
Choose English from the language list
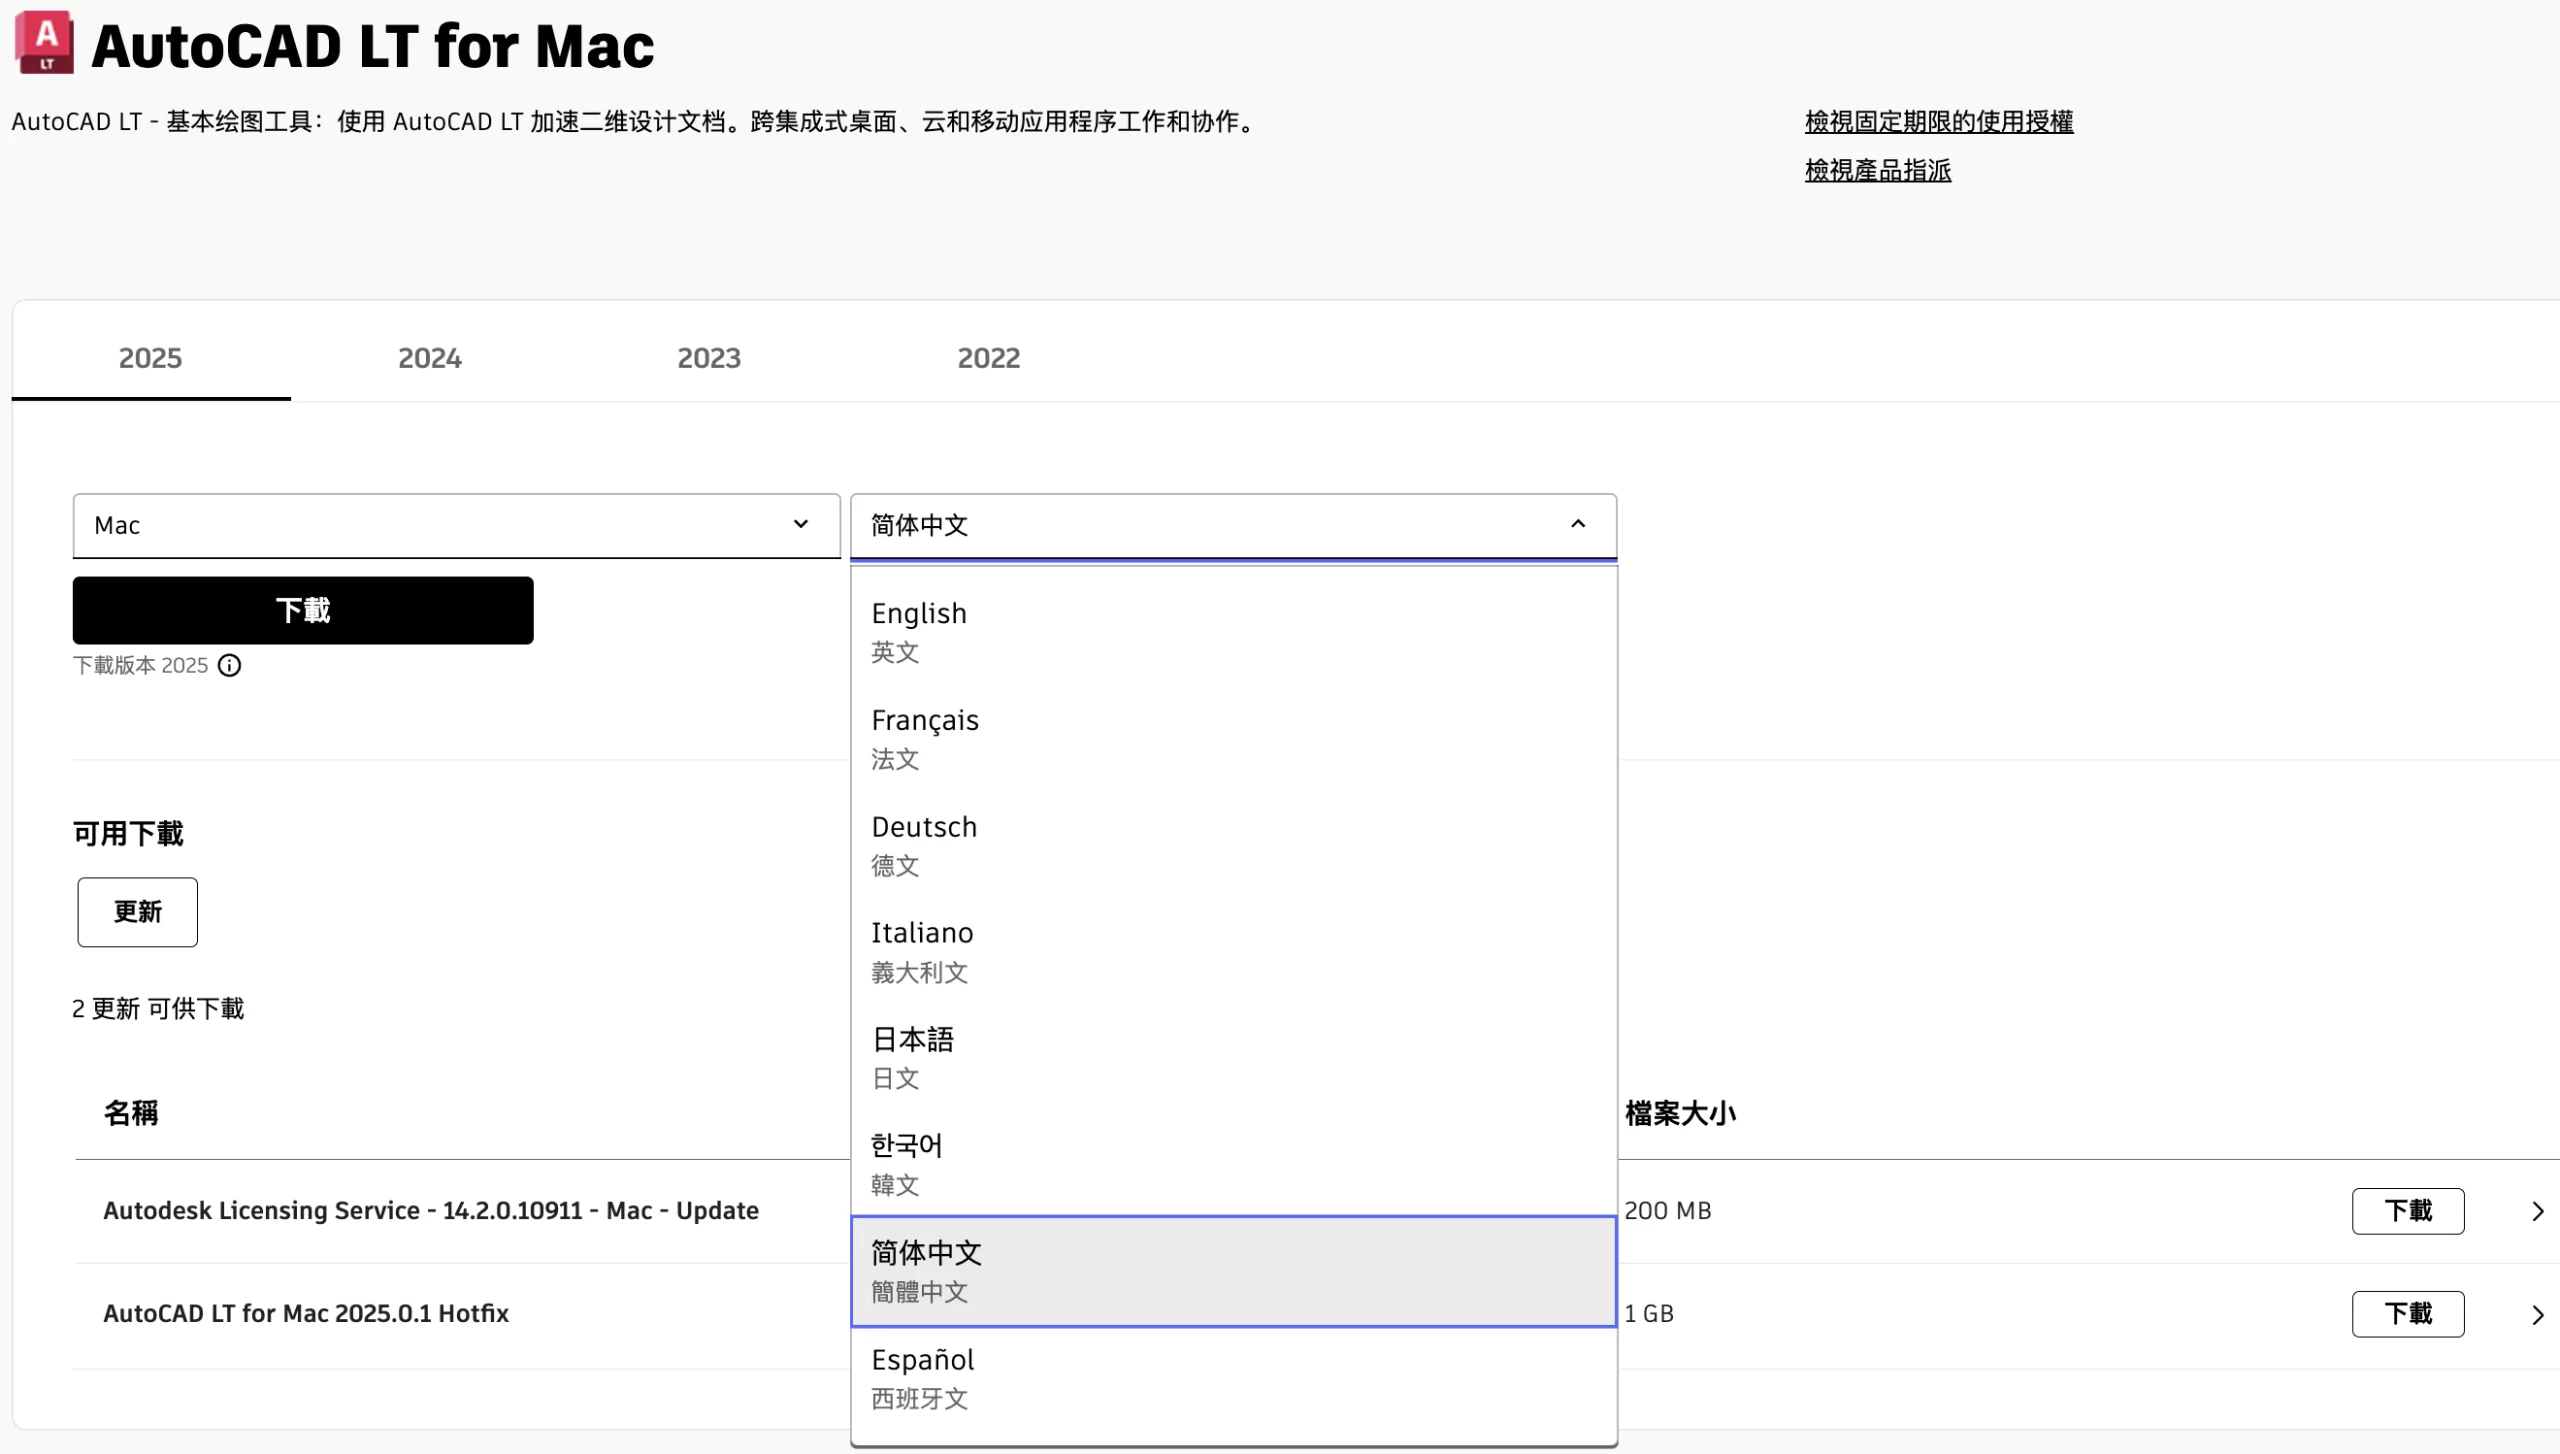(1232, 631)
